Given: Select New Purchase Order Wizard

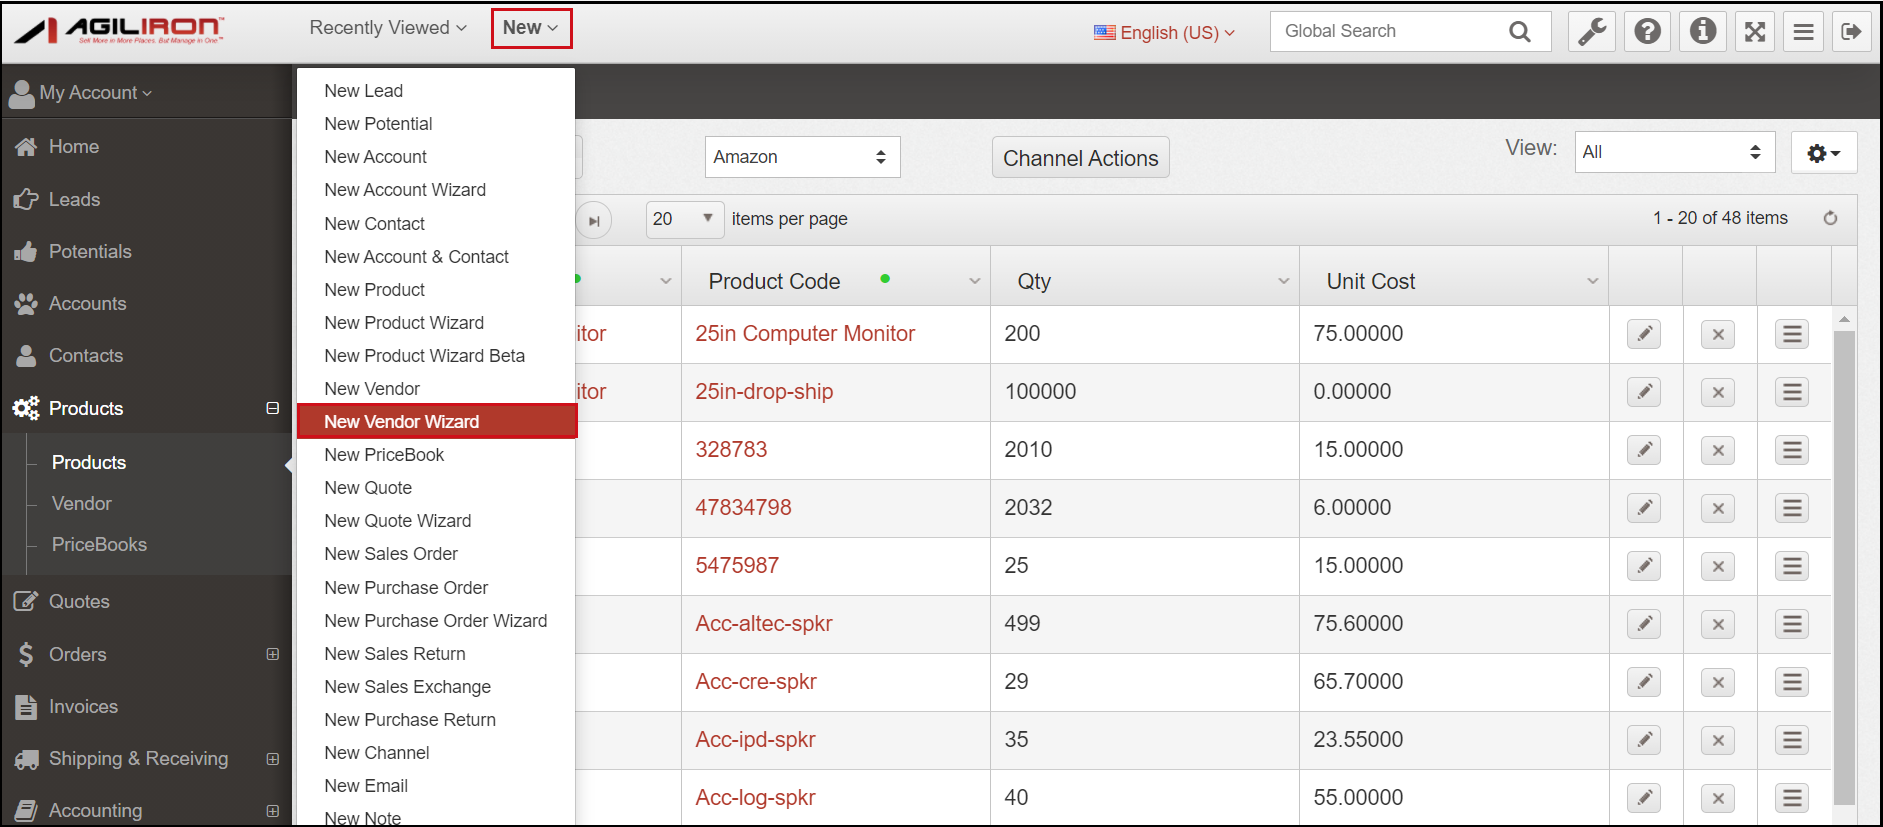Looking at the screenshot, I should coord(436,621).
